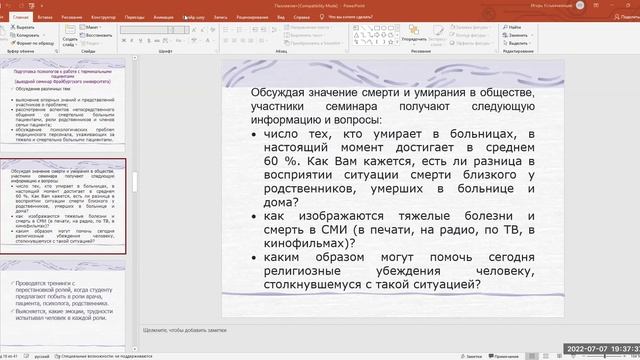Align text left in paragraph group
The height and width of the screenshot is (360, 640).
point(226,41)
